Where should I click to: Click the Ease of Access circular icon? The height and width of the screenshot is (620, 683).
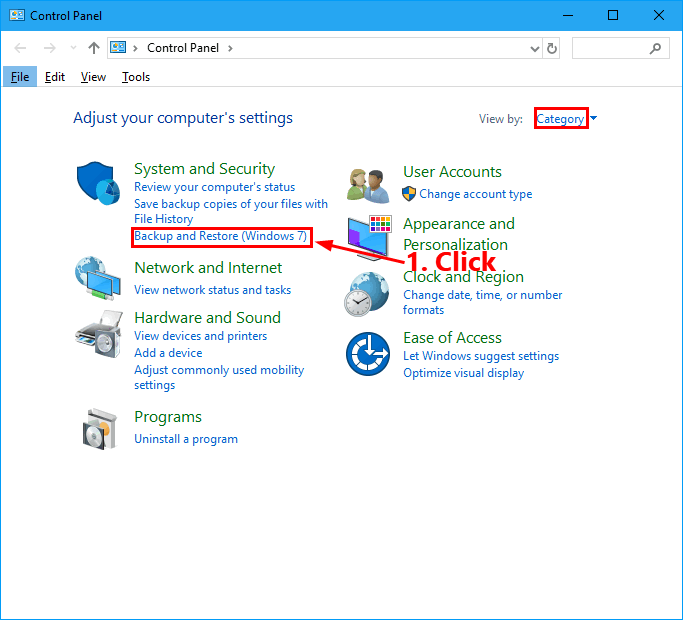[x=368, y=354]
